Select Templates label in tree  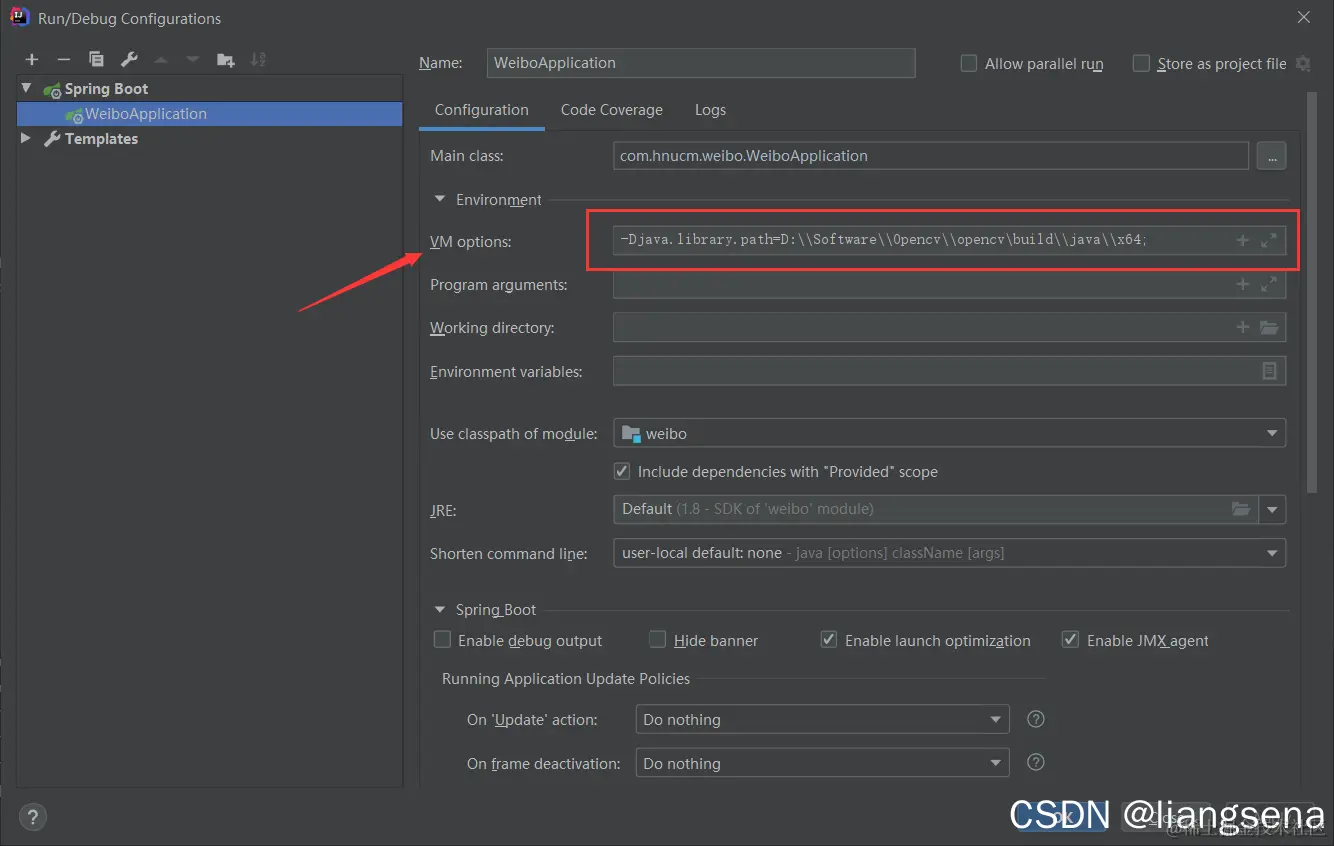(x=101, y=138)
